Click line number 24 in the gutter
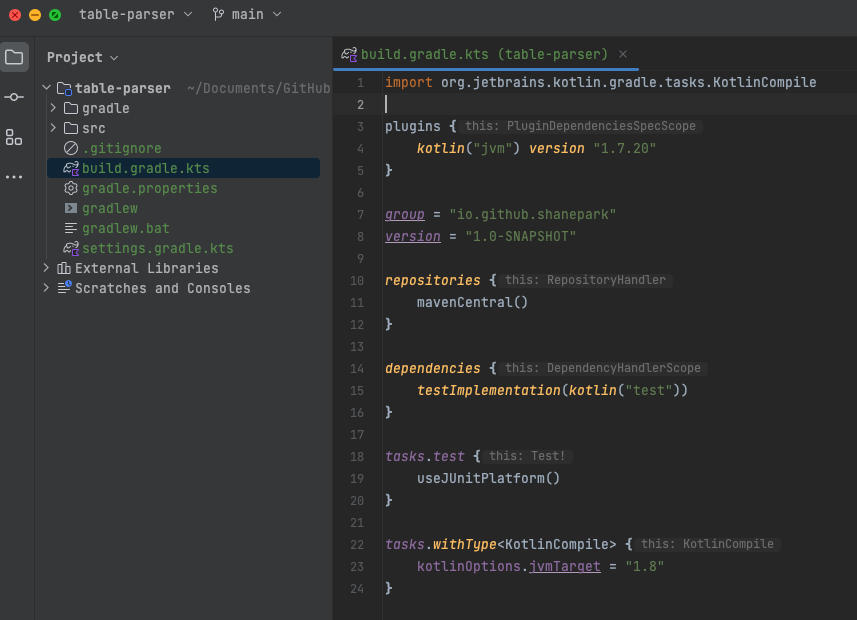 (x=357, y=588)
